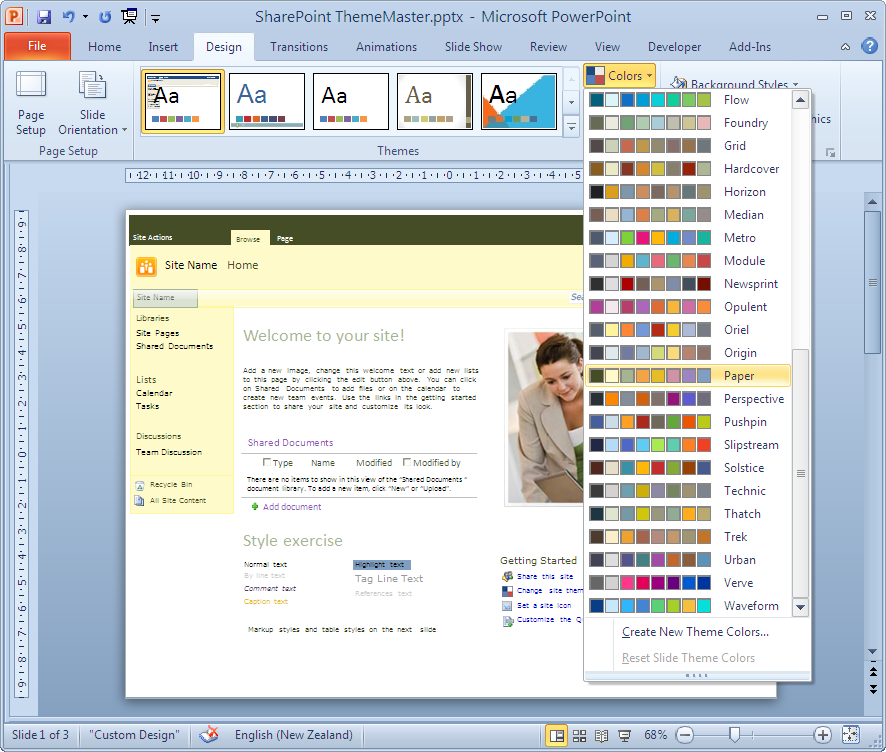Click the Page Setup button
The height and width of the screenshot is (752, 886).
coord(31,103)
